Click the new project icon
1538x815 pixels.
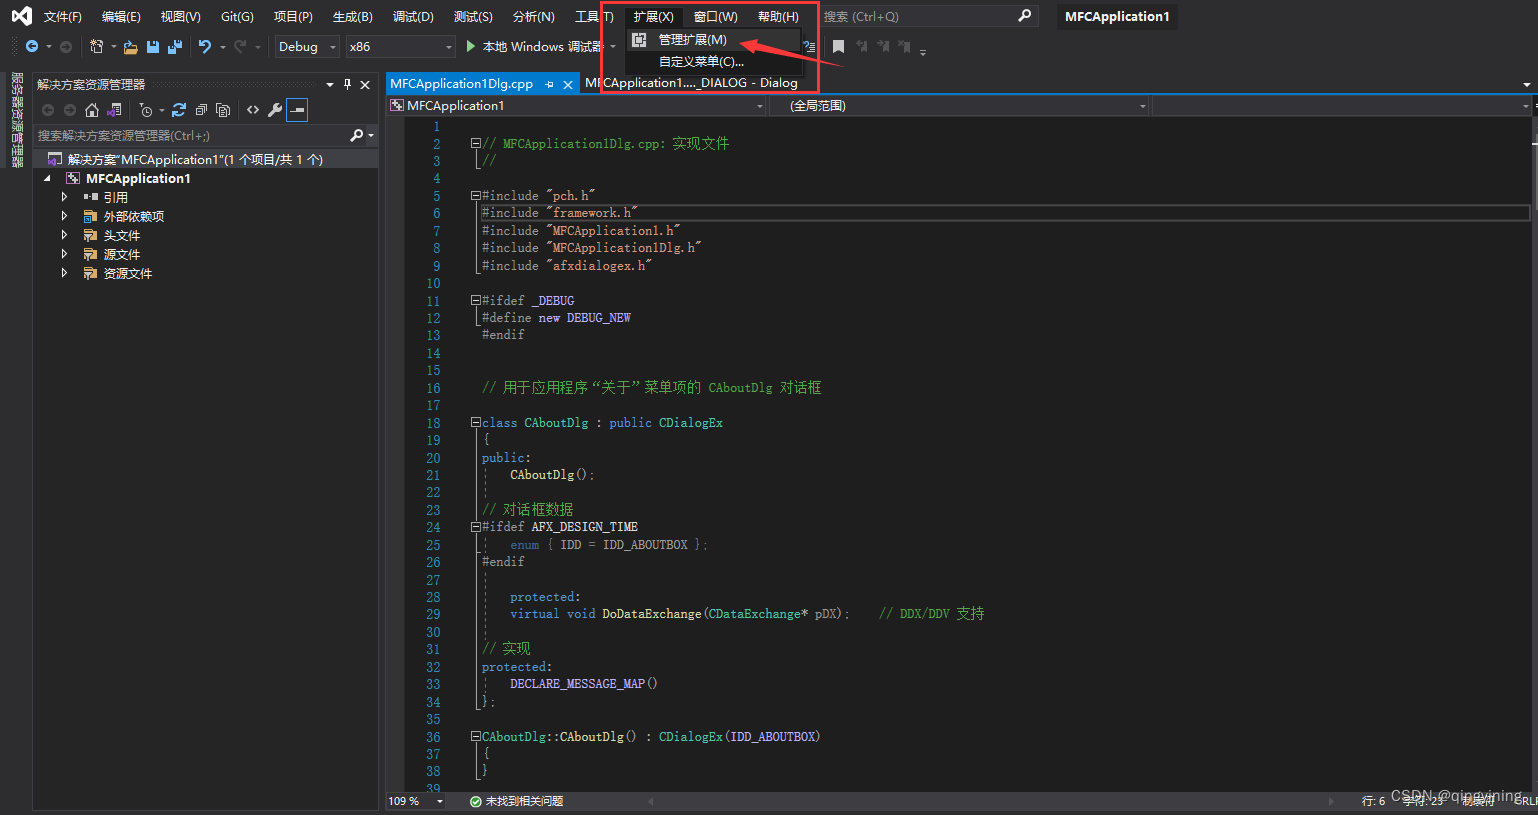[97, 46]
